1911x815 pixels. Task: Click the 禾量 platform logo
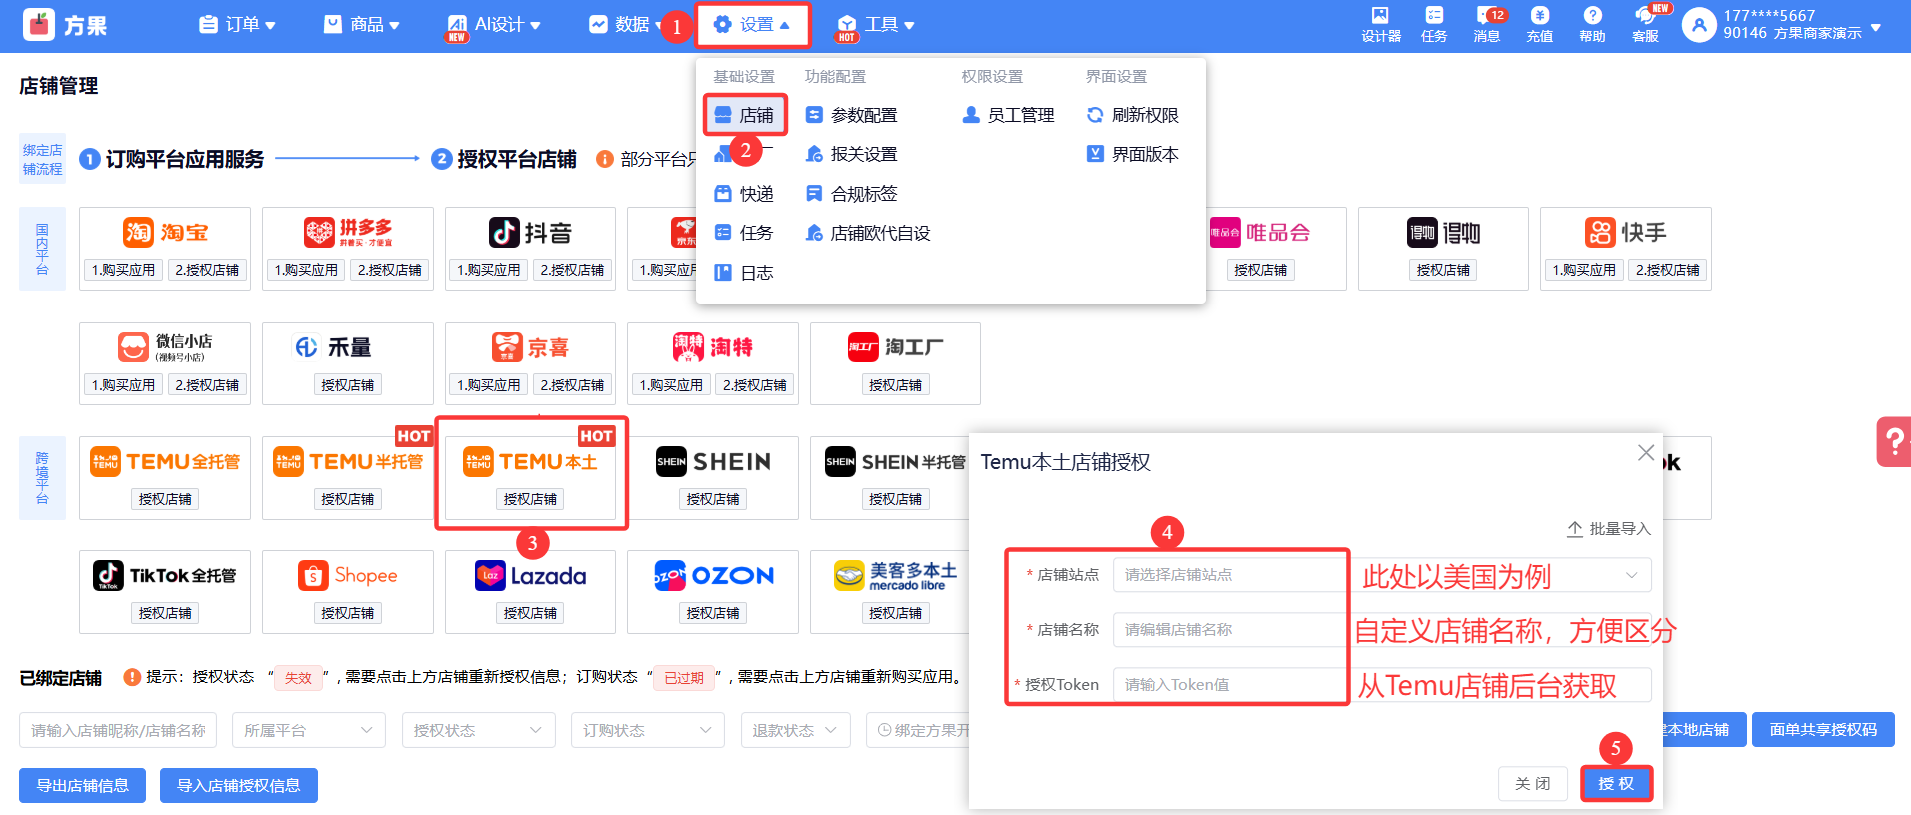pos(332,347)
